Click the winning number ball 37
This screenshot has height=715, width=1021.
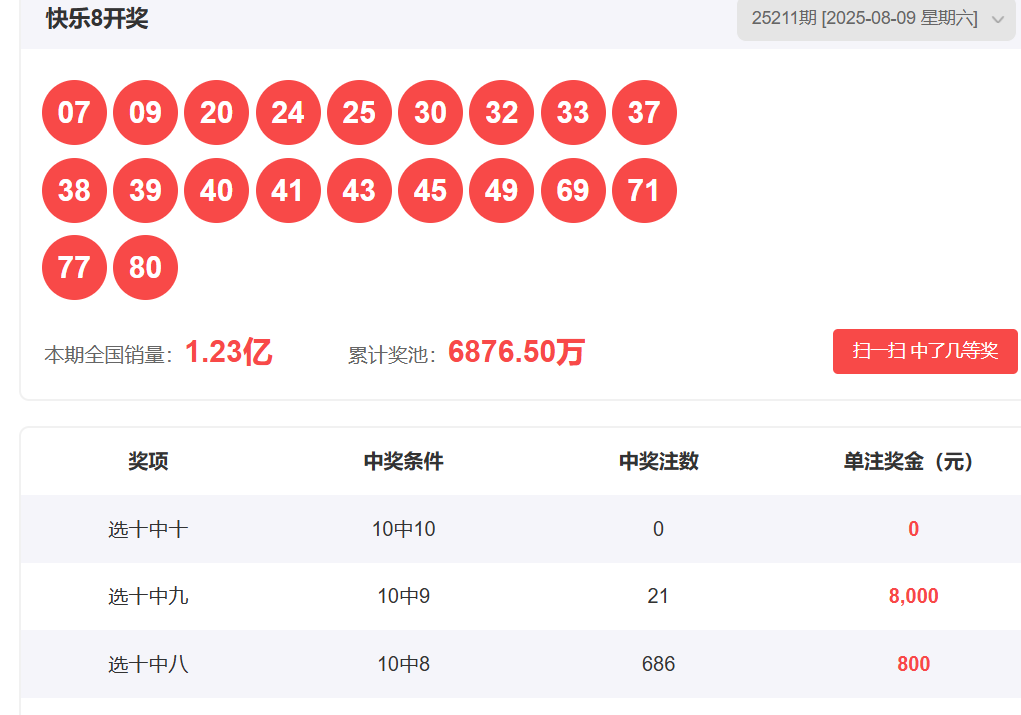[645, 113]
